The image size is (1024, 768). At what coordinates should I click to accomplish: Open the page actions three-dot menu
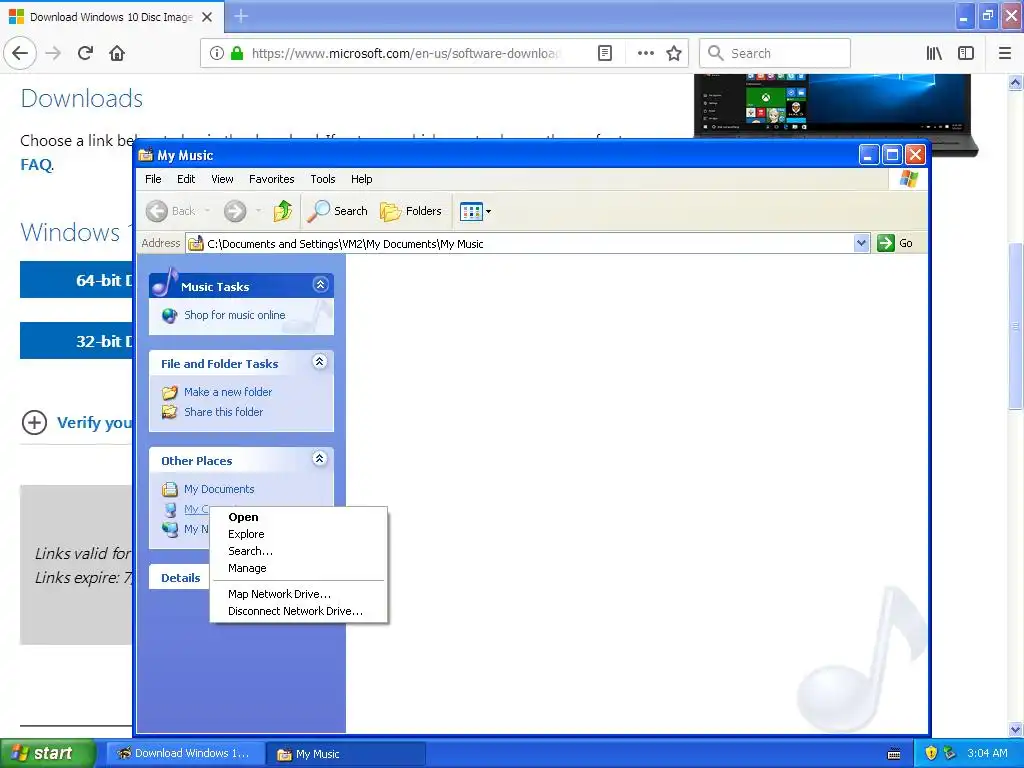coord(646,53)
